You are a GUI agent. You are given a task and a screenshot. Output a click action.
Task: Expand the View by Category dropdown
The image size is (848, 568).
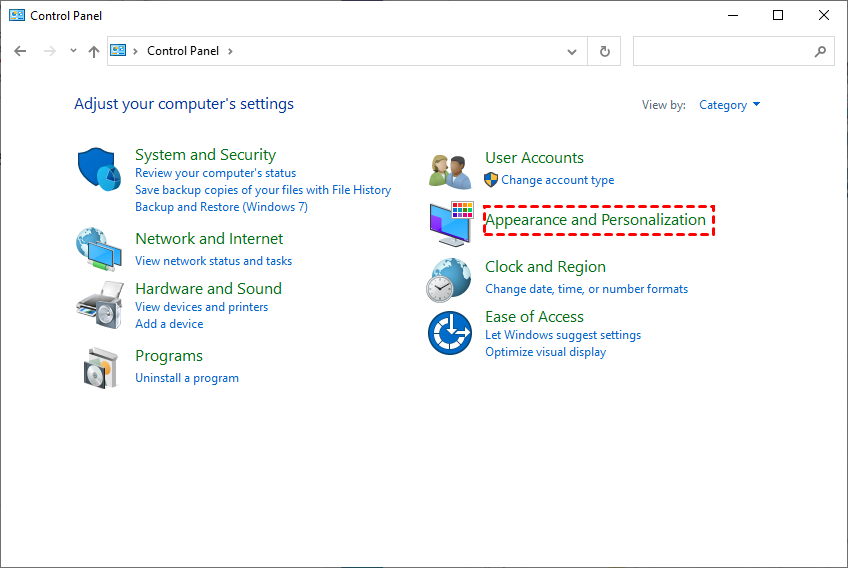coord(730,105)
